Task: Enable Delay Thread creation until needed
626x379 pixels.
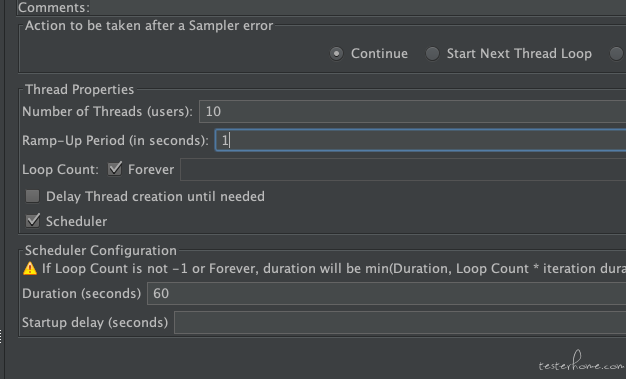Action: [x=33, y=196]
